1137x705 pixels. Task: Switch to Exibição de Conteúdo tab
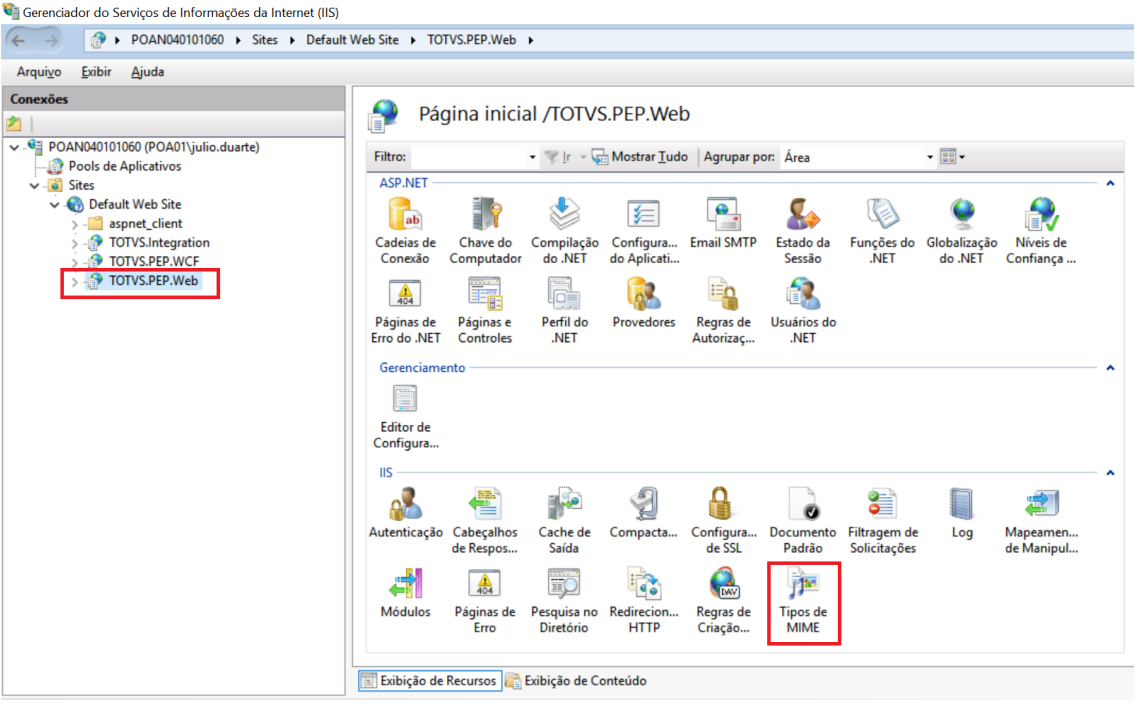click(x=576, y=681)
